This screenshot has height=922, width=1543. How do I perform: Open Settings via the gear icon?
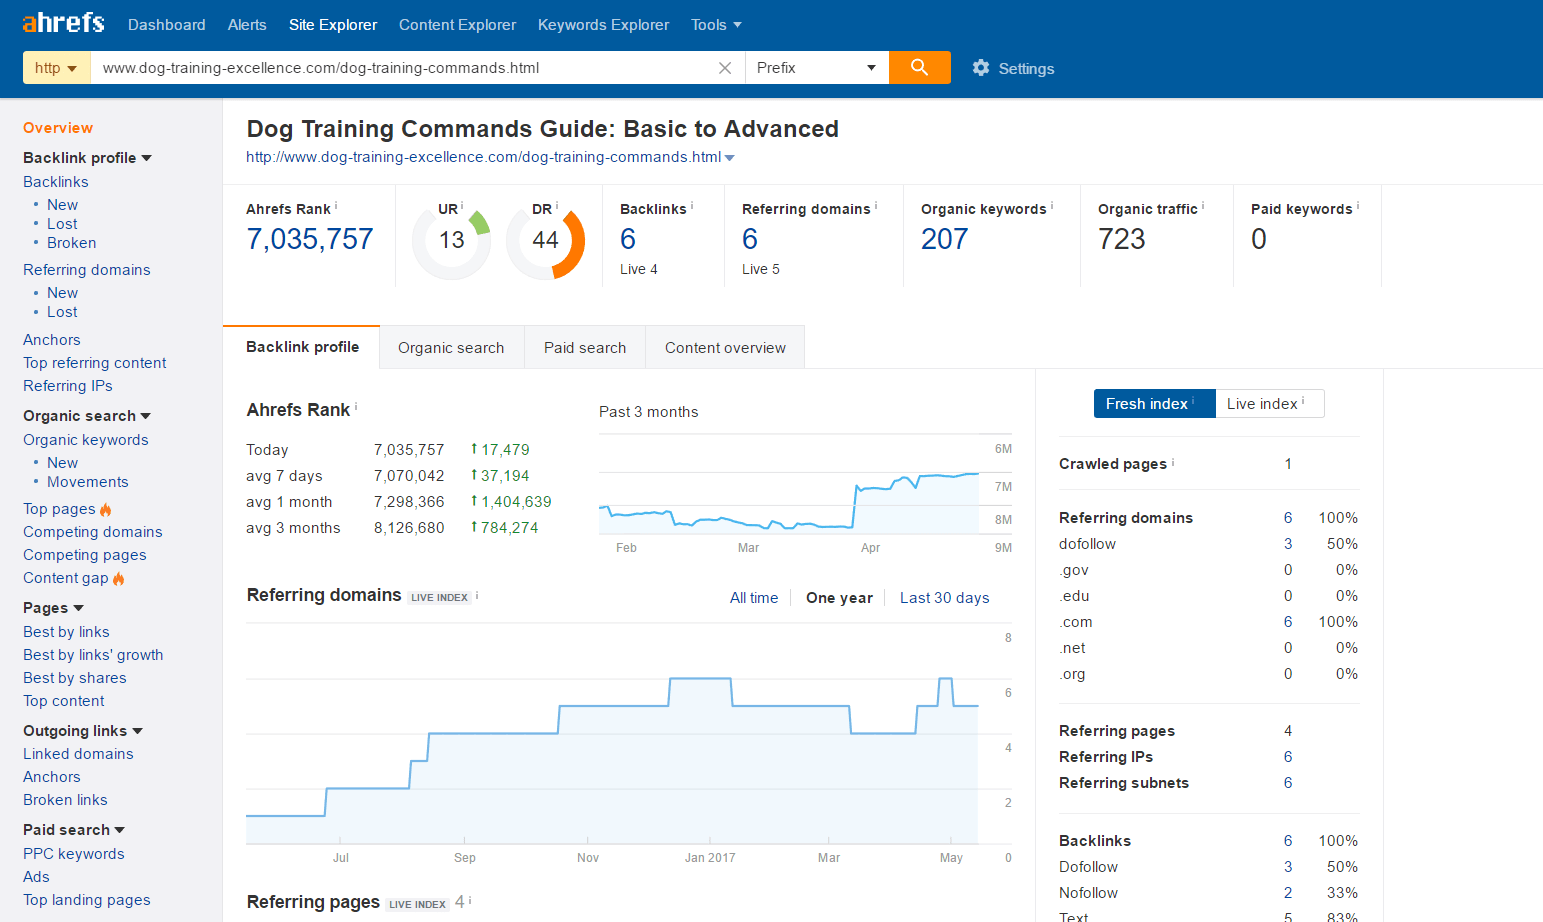point(981,67)
